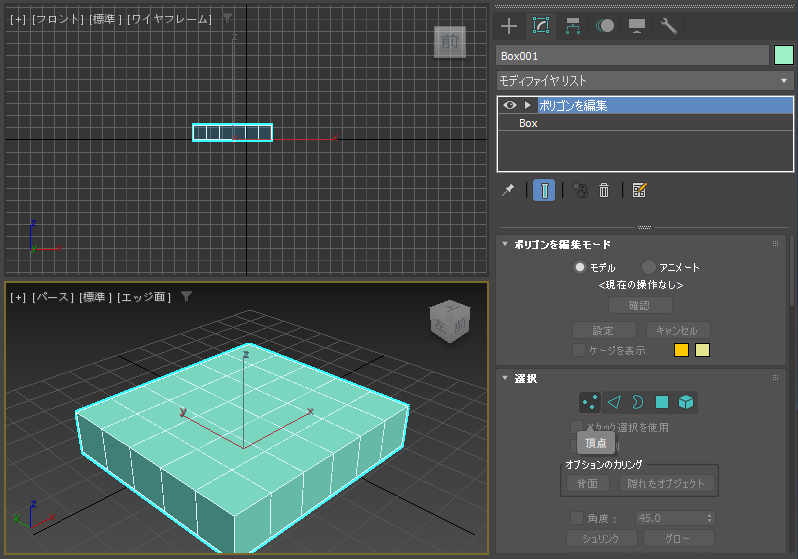Open the モディファイヤ リスト dropdown
The height and width of the screenshot is (559, 798).
coord(644,81)
